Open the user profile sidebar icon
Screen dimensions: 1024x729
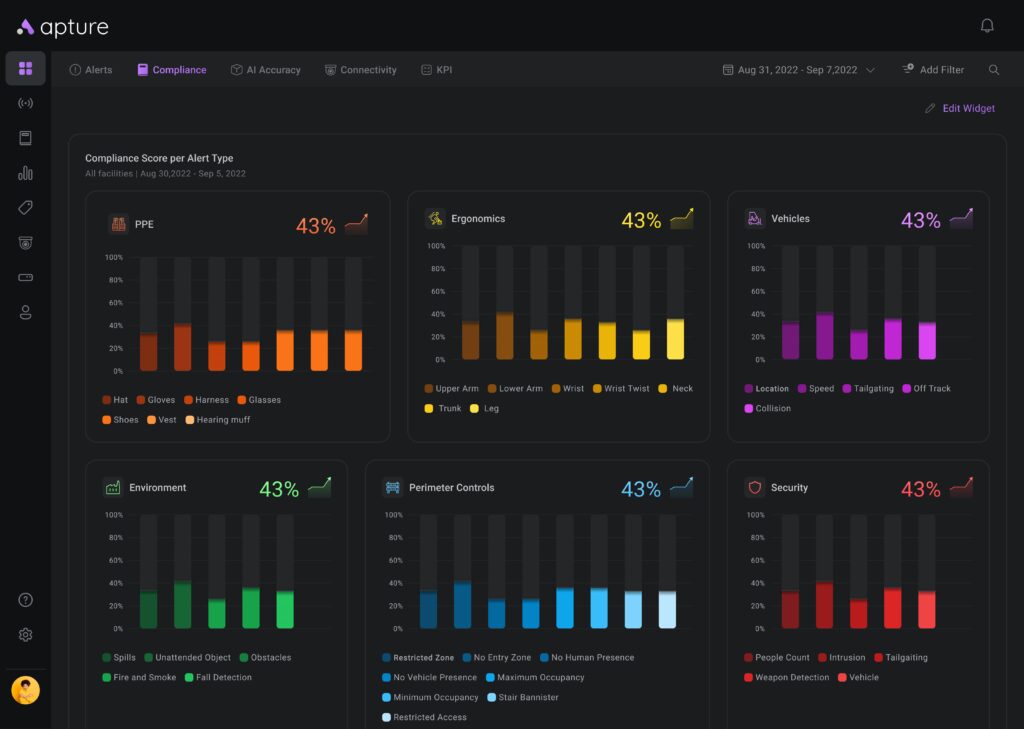click(26, 312)
